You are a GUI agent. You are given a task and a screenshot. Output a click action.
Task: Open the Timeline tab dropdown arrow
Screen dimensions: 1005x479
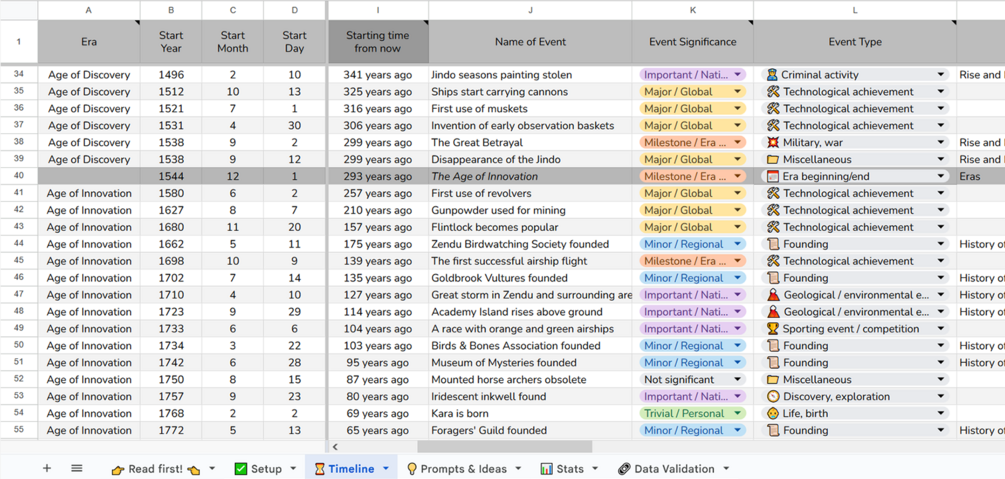[x=386, y=469]
